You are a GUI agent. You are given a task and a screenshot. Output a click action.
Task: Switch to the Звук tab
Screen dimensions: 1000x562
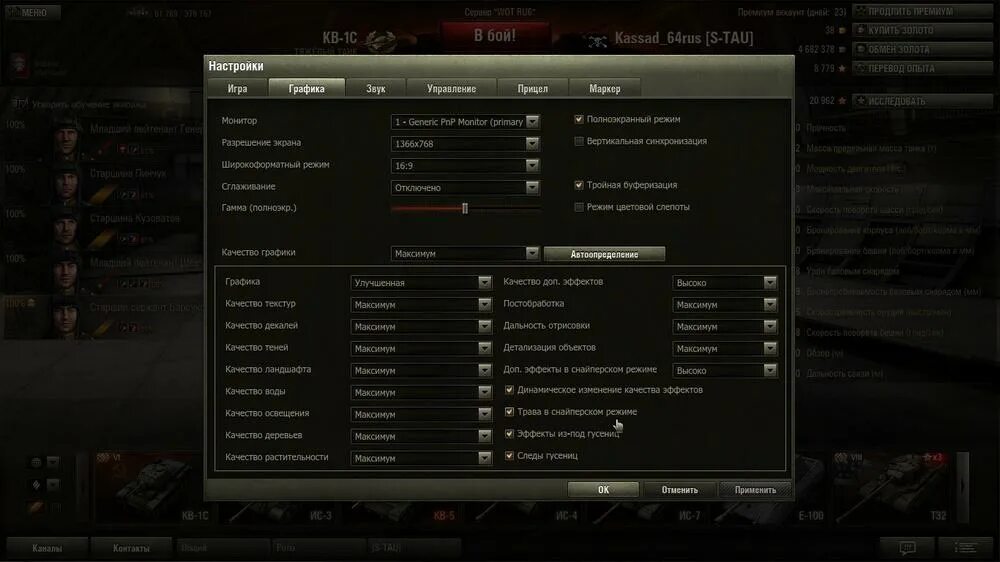click(376, 89)
